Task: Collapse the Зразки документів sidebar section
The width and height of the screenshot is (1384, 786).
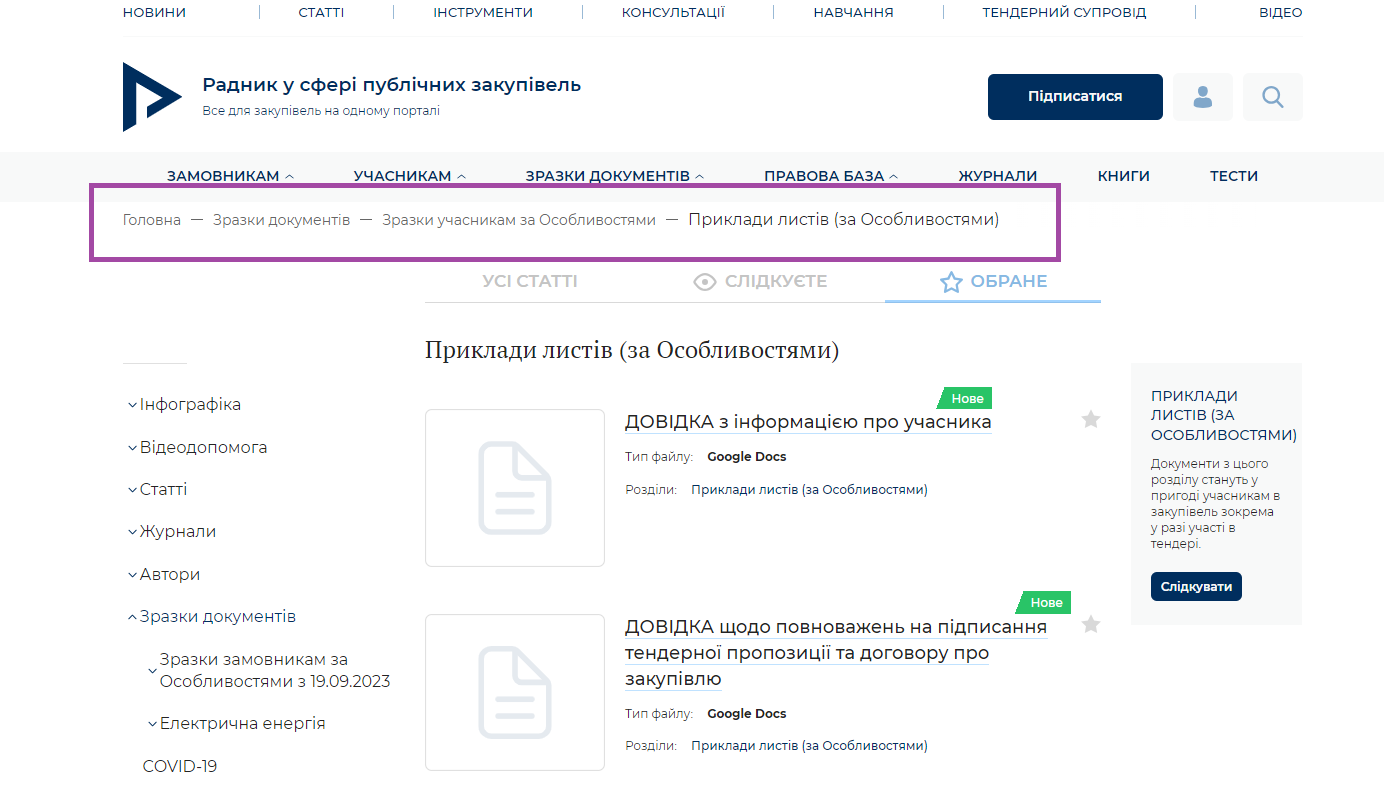Action: pos(217,617)
